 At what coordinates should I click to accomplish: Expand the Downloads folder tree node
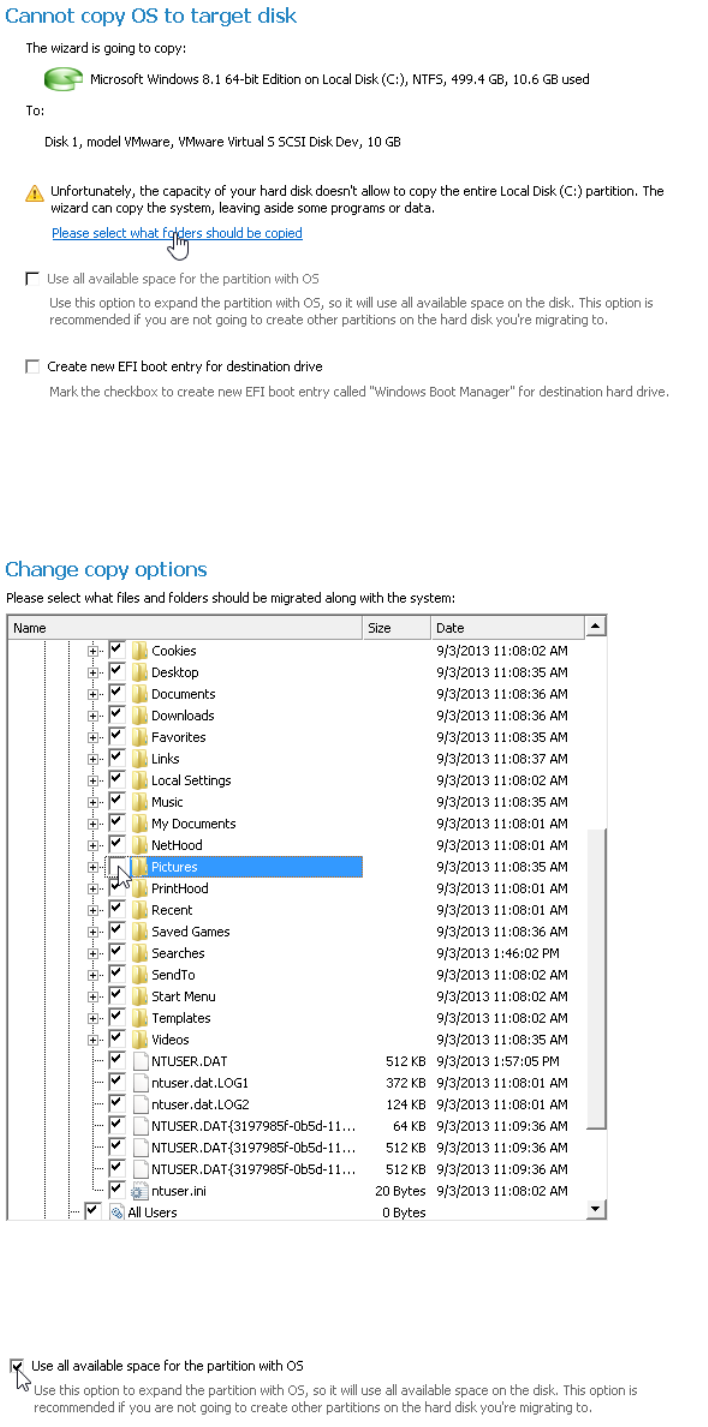click(x=93, y=716)
